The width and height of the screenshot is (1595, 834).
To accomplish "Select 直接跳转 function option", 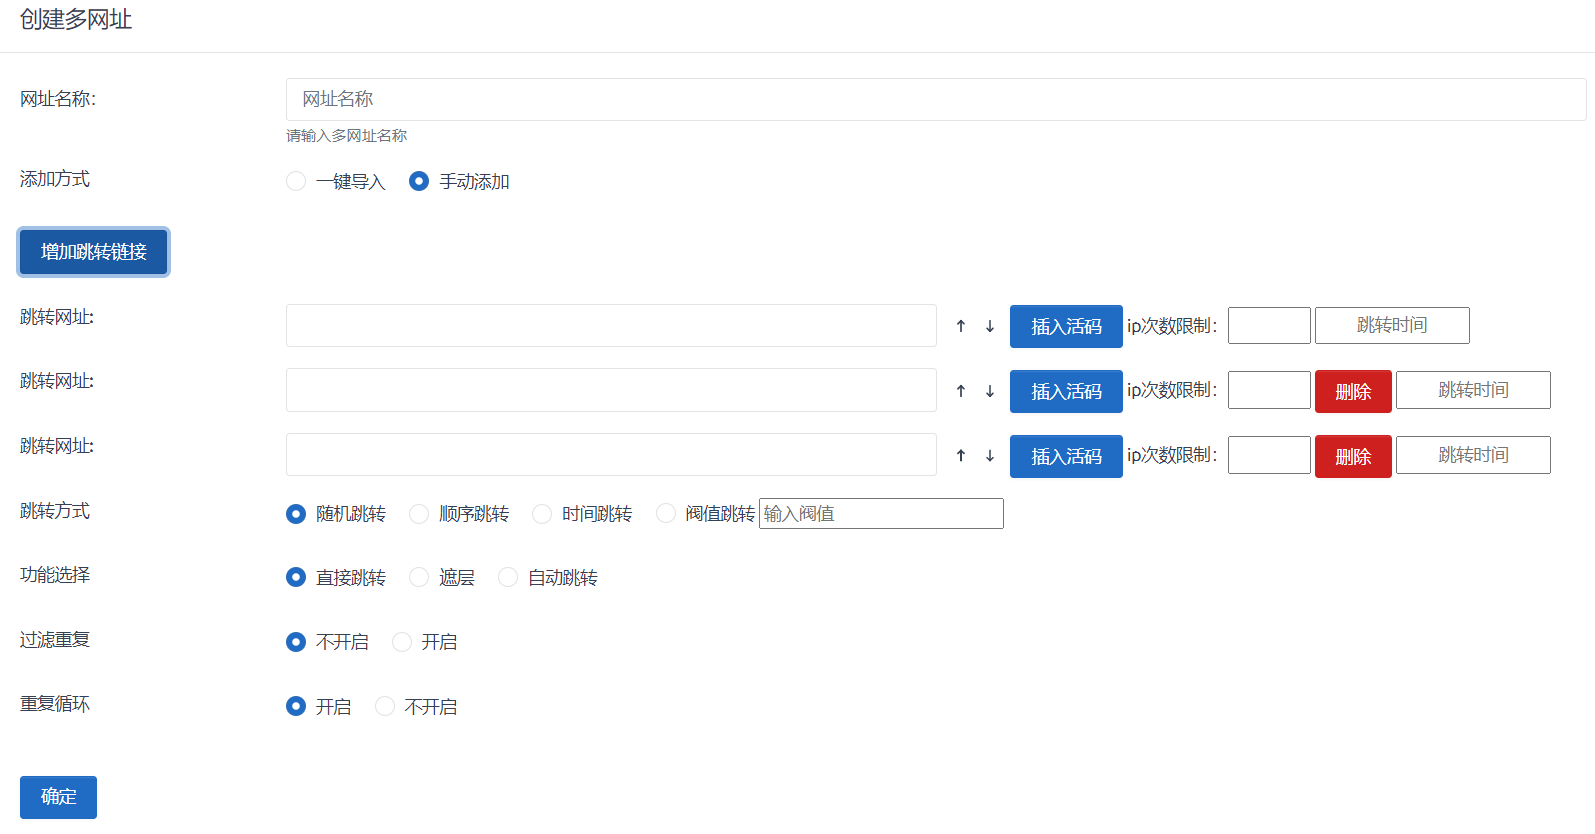I will (296, 577).
